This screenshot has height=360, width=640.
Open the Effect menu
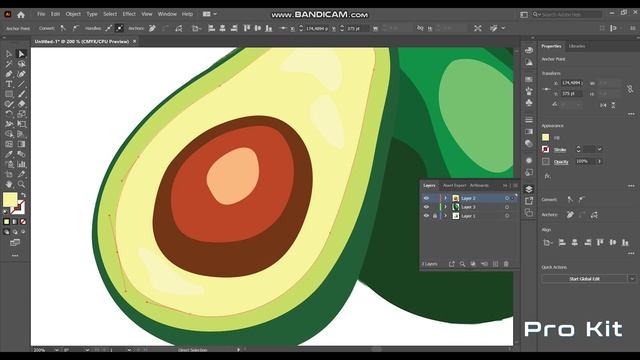point(129,14)
